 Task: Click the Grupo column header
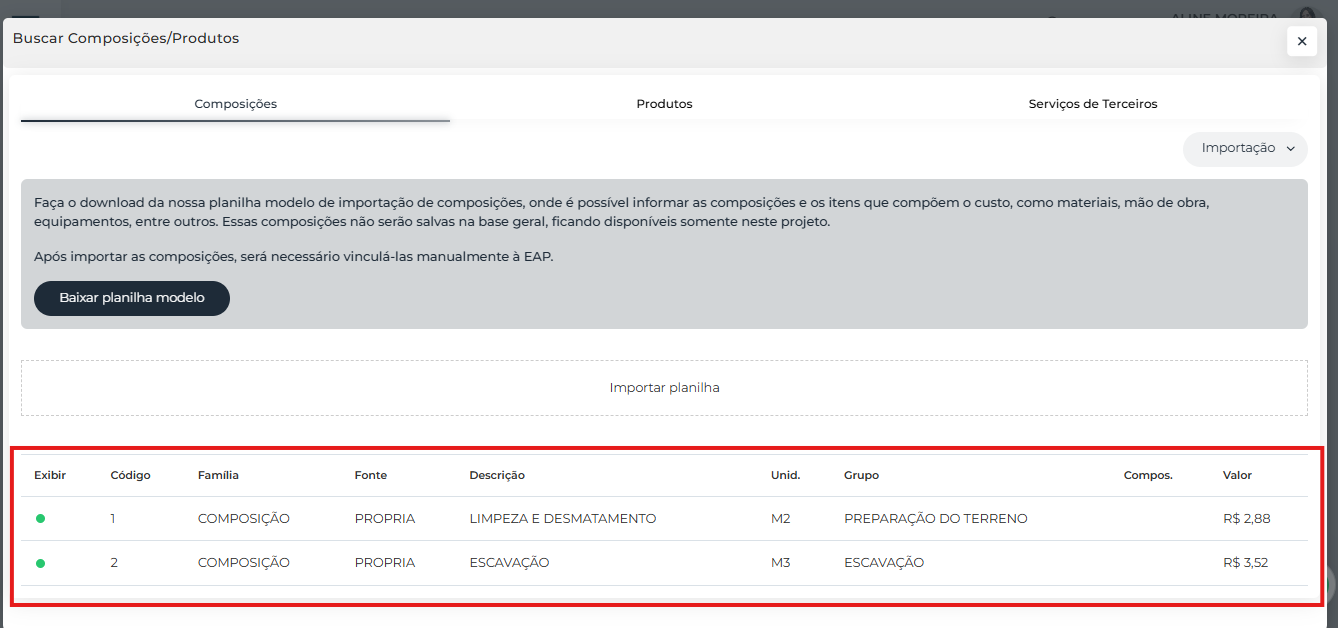861,475
